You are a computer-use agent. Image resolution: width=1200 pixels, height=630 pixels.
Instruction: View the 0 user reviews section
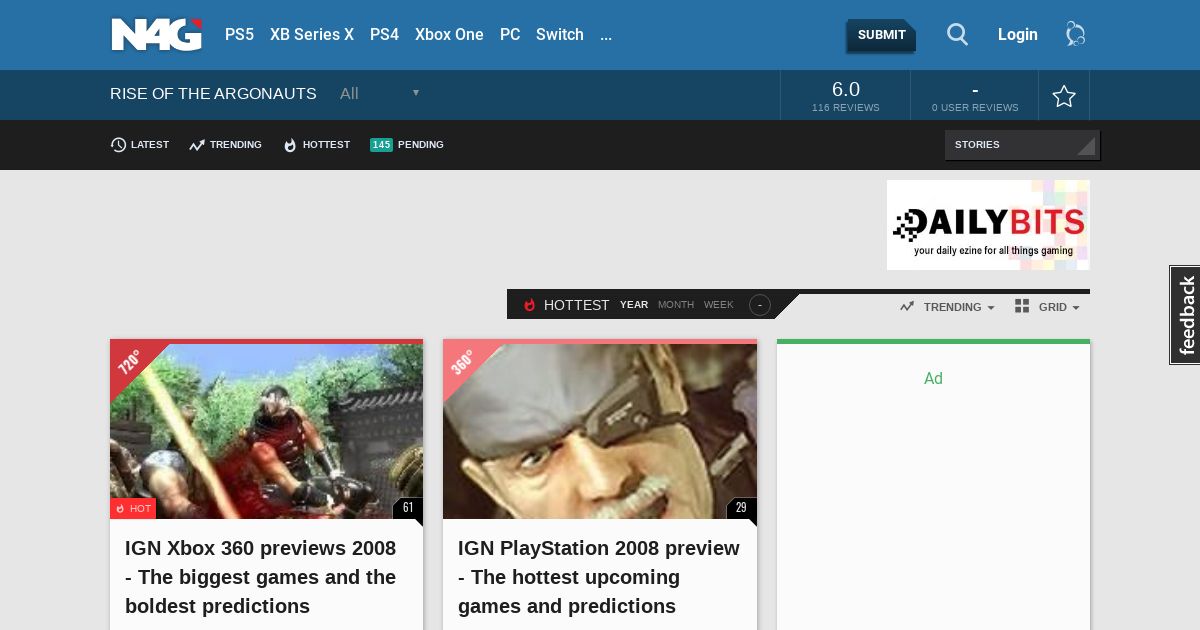(975, 96)
